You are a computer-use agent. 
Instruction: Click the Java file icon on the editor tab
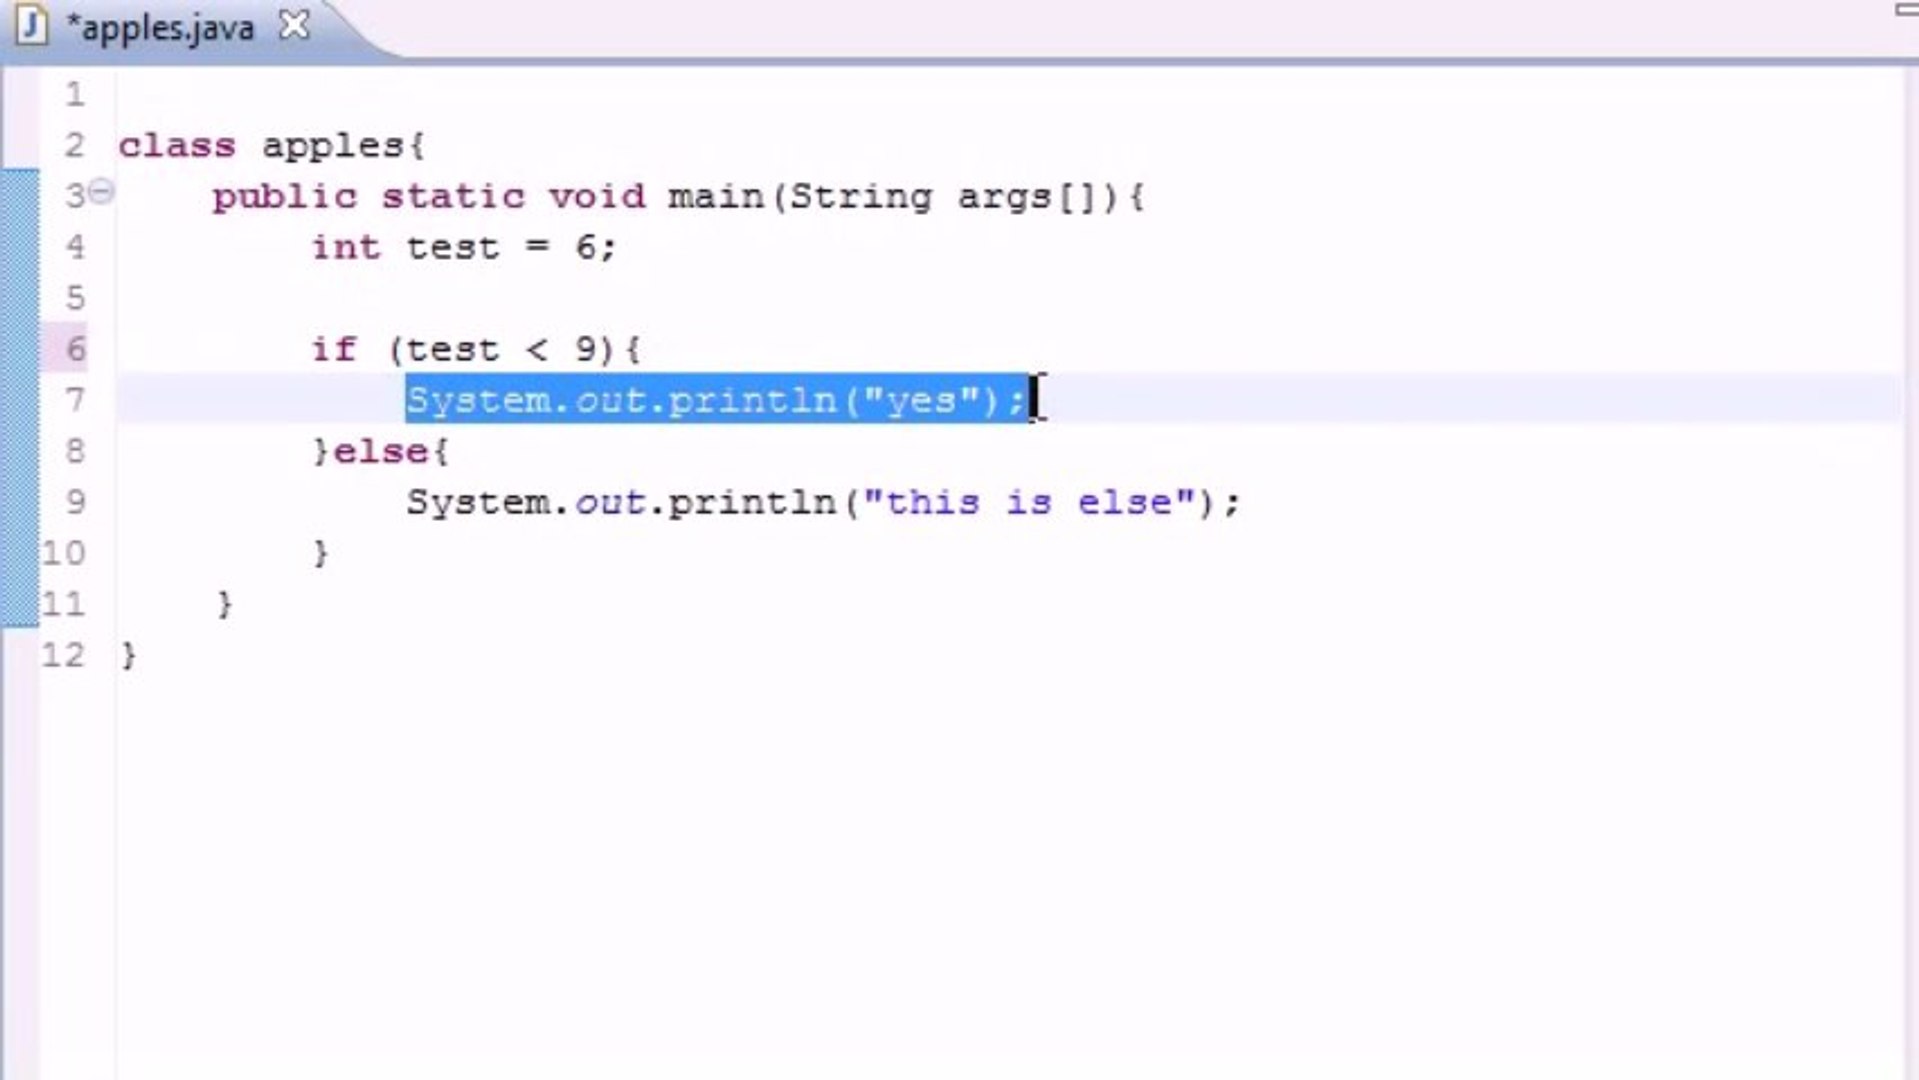point(30,25)
